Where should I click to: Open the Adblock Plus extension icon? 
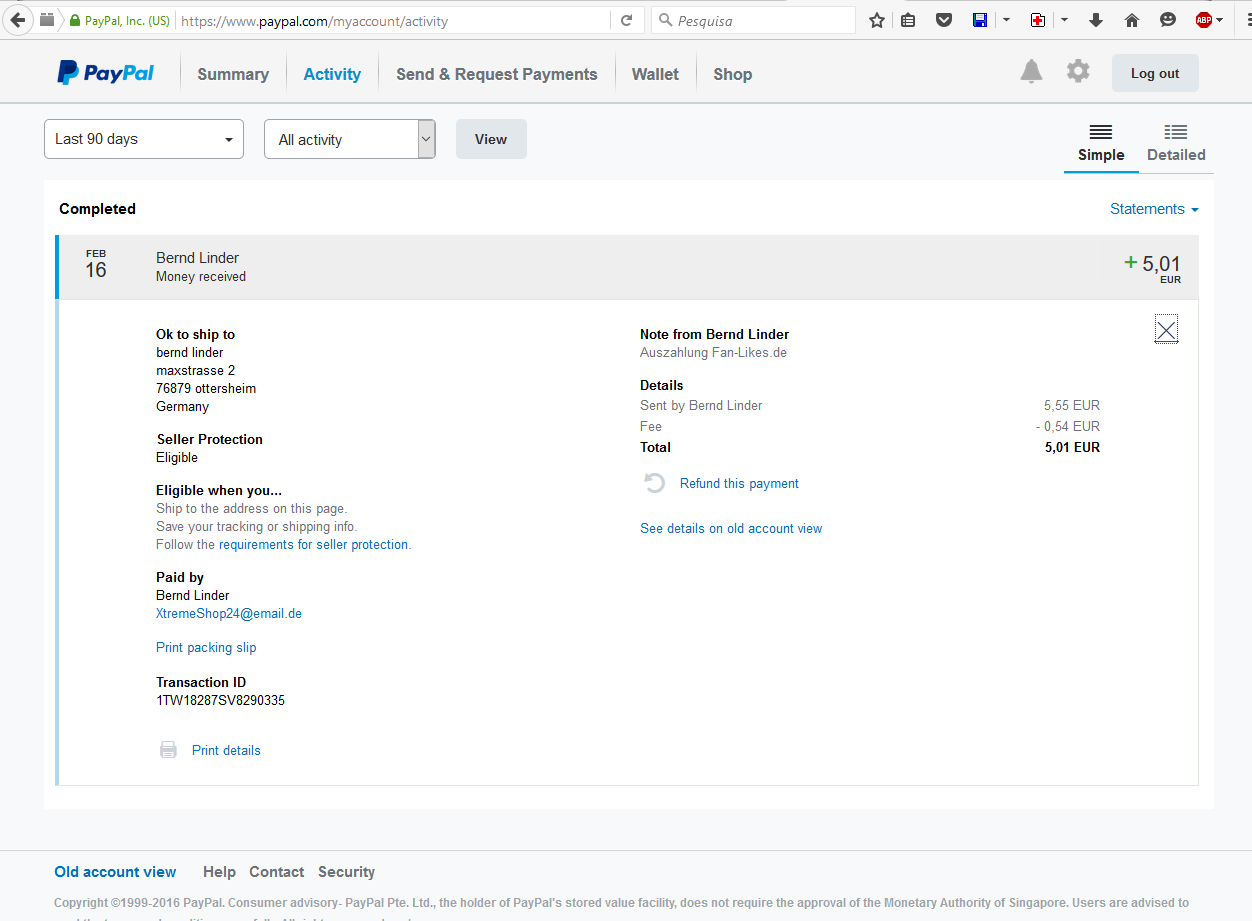click(x=1204, y=20)
